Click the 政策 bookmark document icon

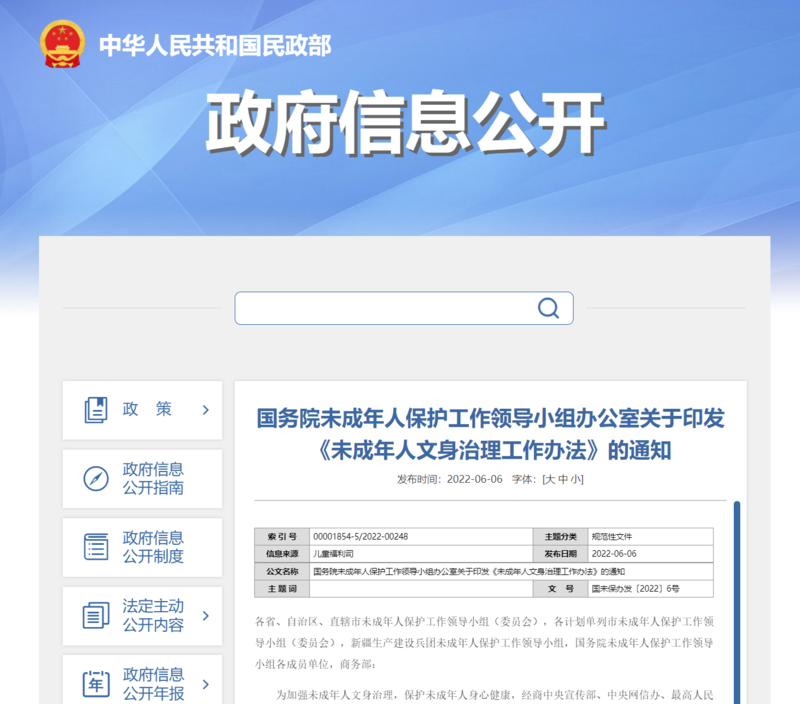point(96,409)
